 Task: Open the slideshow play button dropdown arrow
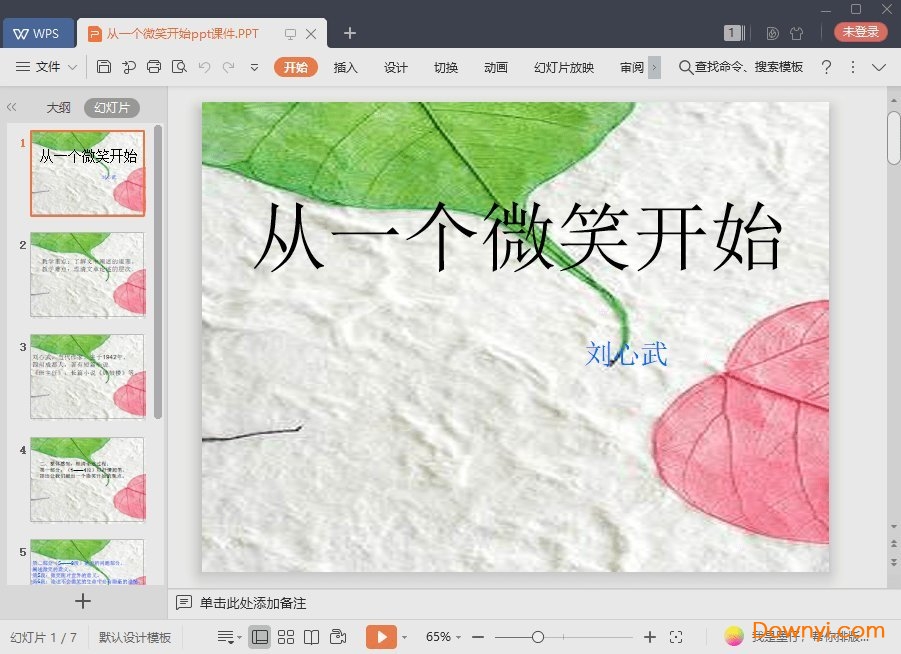tap(404, 636)
